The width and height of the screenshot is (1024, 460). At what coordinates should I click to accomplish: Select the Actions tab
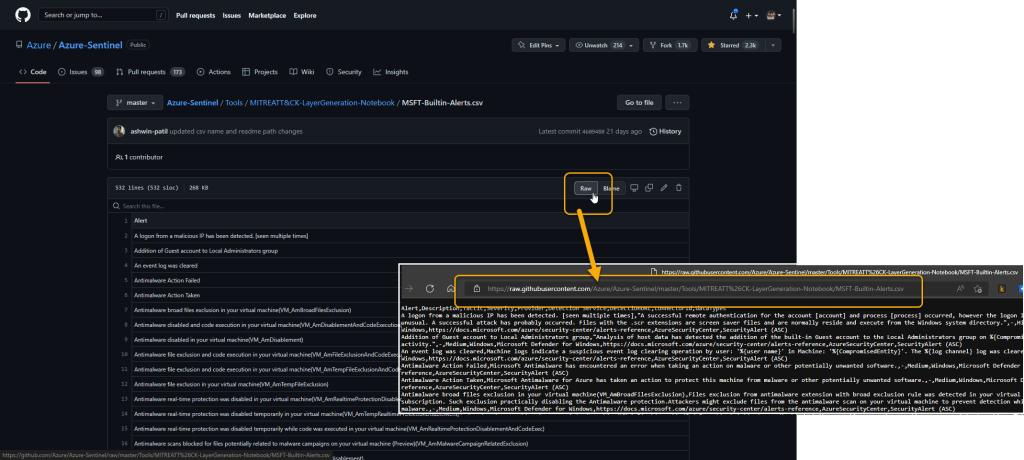214,72
